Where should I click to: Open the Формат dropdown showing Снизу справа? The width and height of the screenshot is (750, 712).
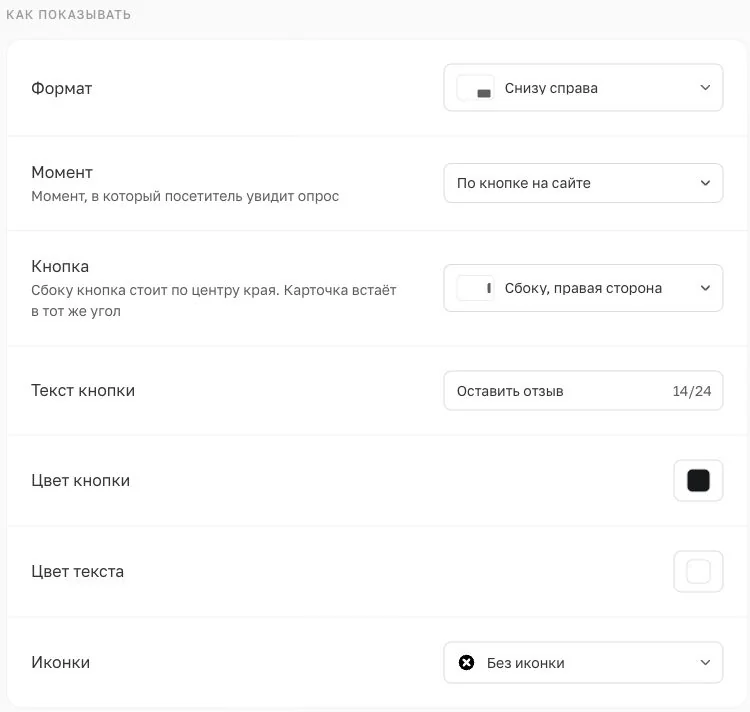click(583, 88)
